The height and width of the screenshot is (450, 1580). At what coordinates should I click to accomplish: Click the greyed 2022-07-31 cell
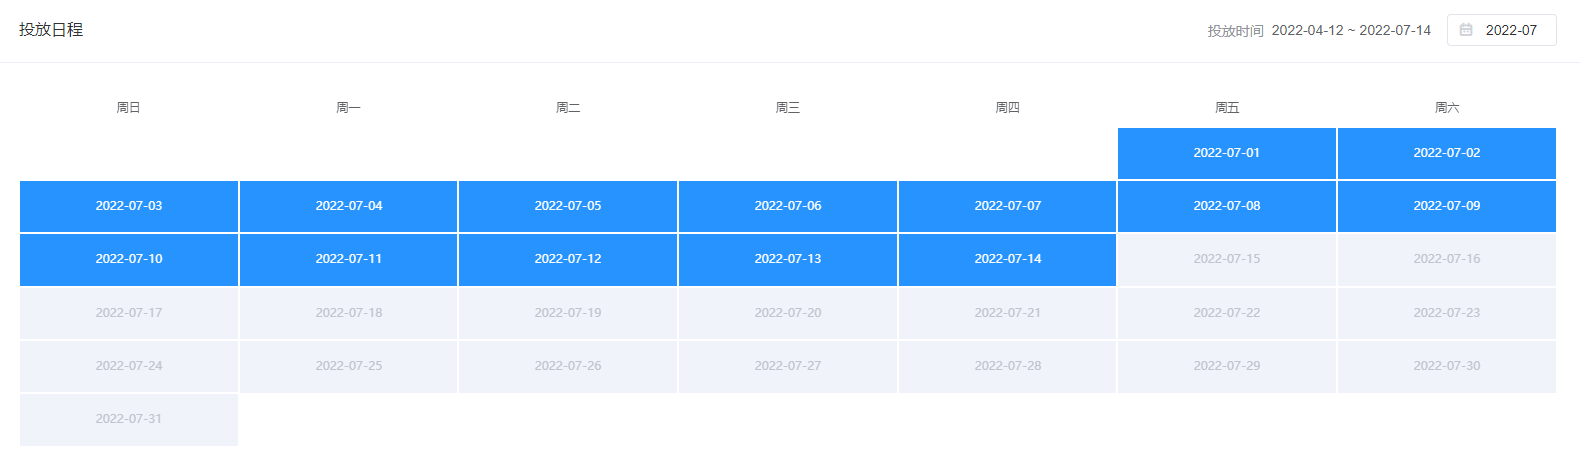point(129,419)
